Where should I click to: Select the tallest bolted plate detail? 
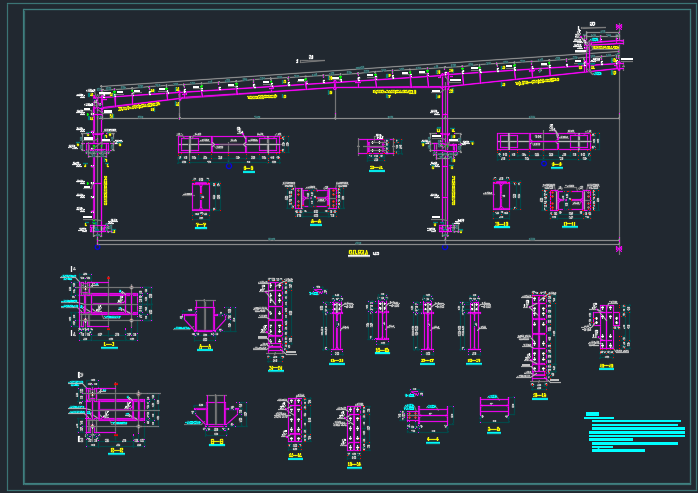tap(540, 338)
